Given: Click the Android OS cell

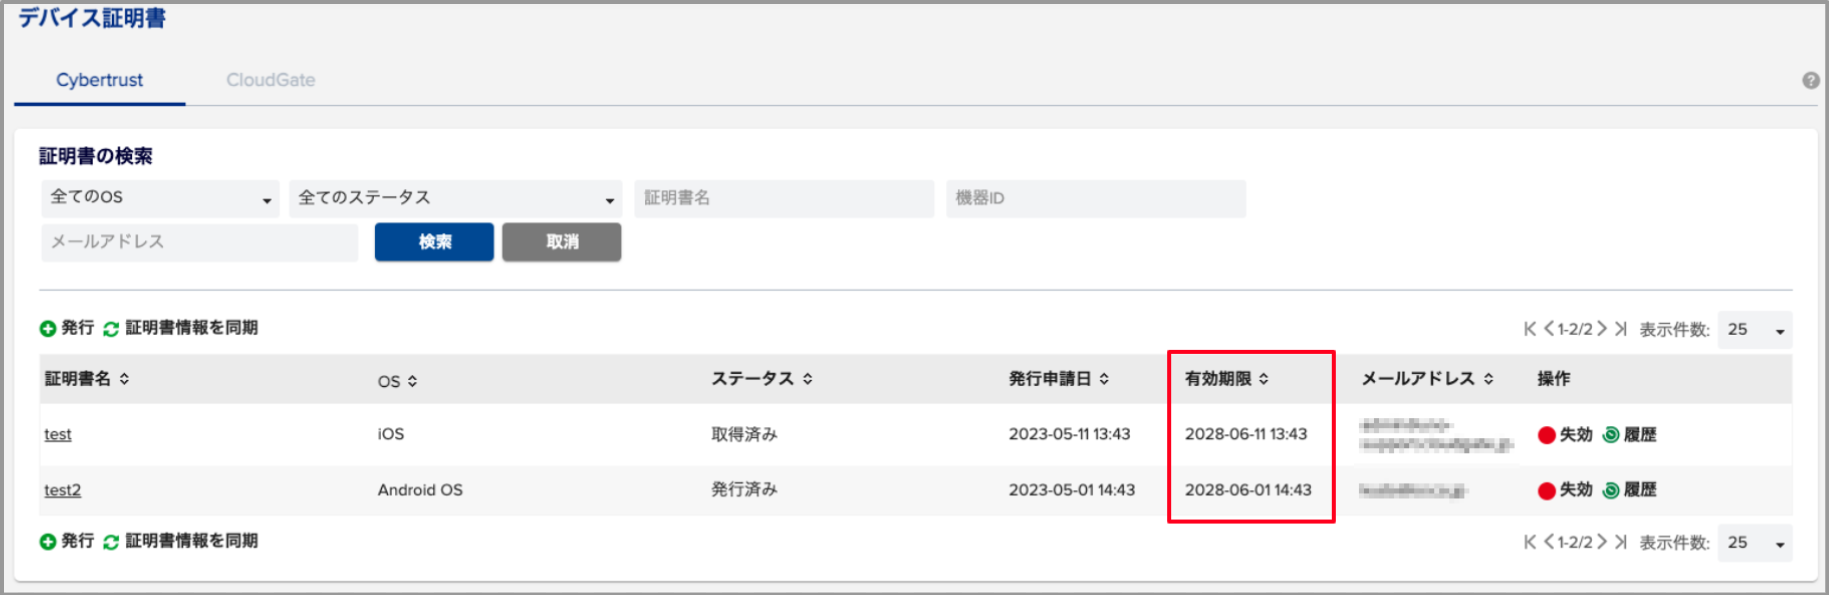Looking at the screenshot, I should 420,490.
